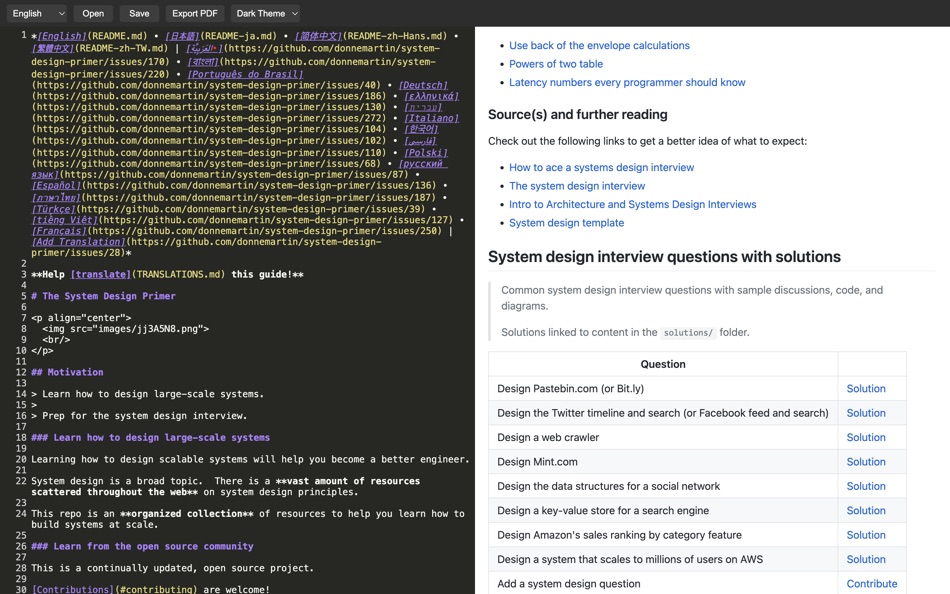Image resolution: width=950 pixels, height=594 pixels.
Task: Open the Solution for Design Mint.com
Action: (866, 461)
